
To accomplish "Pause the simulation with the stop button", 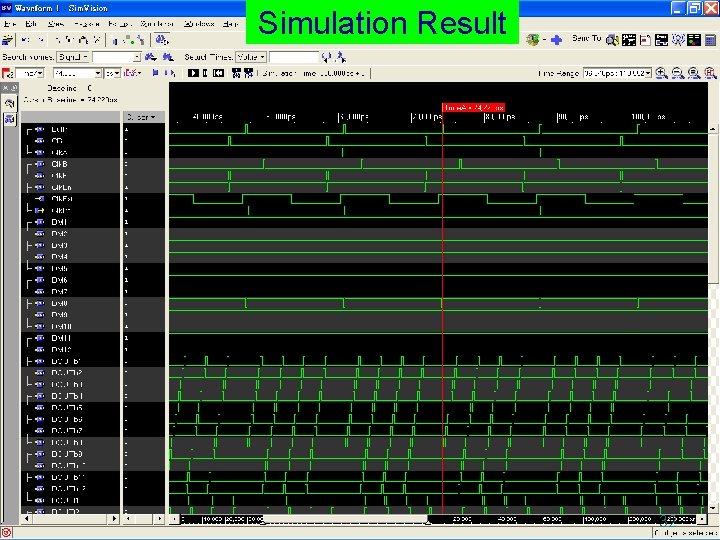I will (x=205, y=73).
